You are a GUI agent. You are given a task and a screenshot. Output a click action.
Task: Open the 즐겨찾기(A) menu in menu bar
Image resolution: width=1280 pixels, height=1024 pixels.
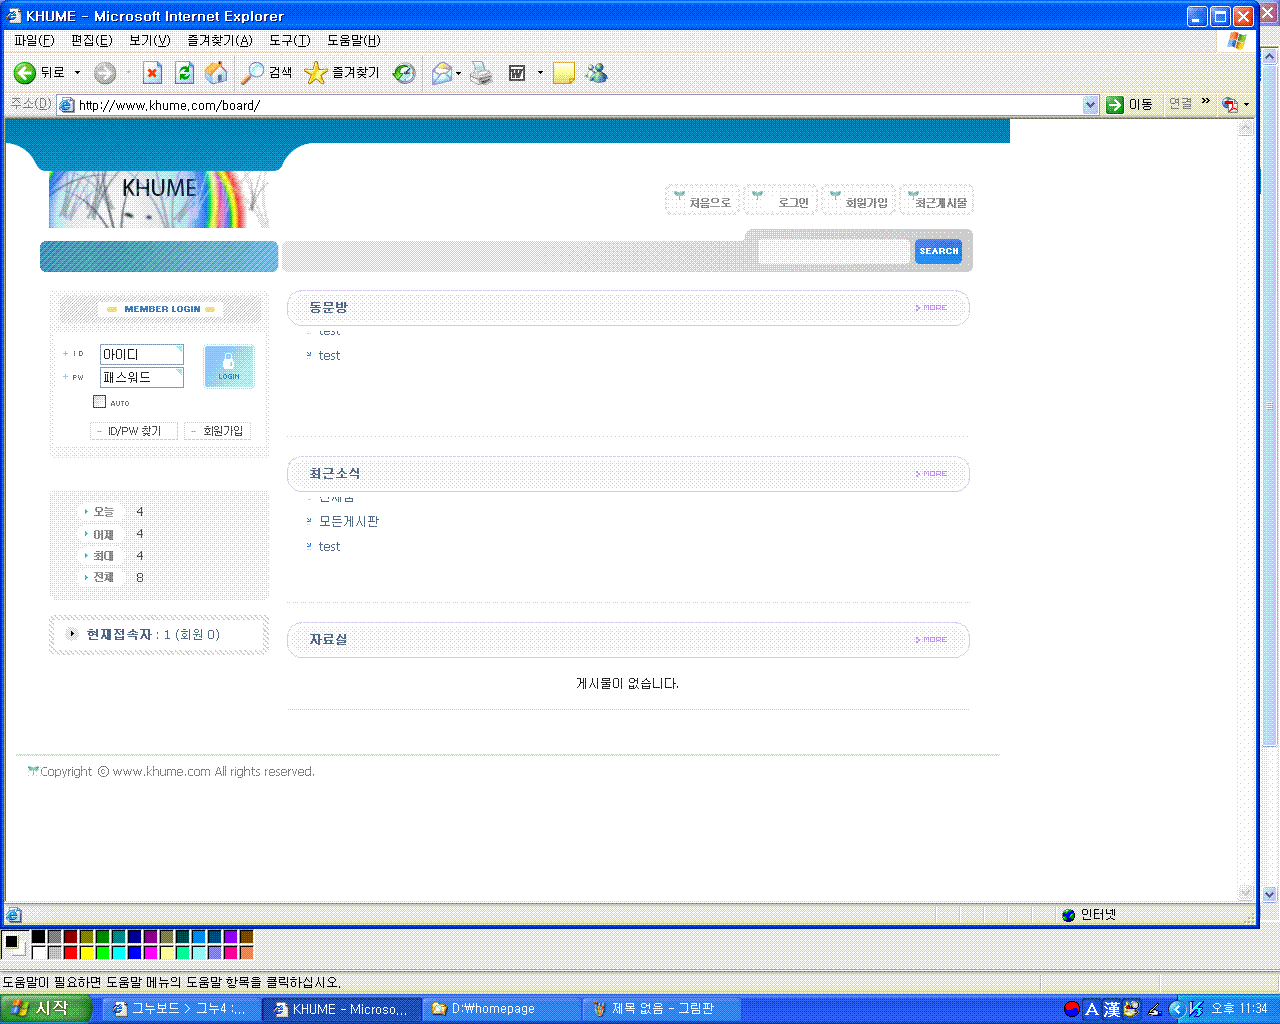click(x=219, y=40)
